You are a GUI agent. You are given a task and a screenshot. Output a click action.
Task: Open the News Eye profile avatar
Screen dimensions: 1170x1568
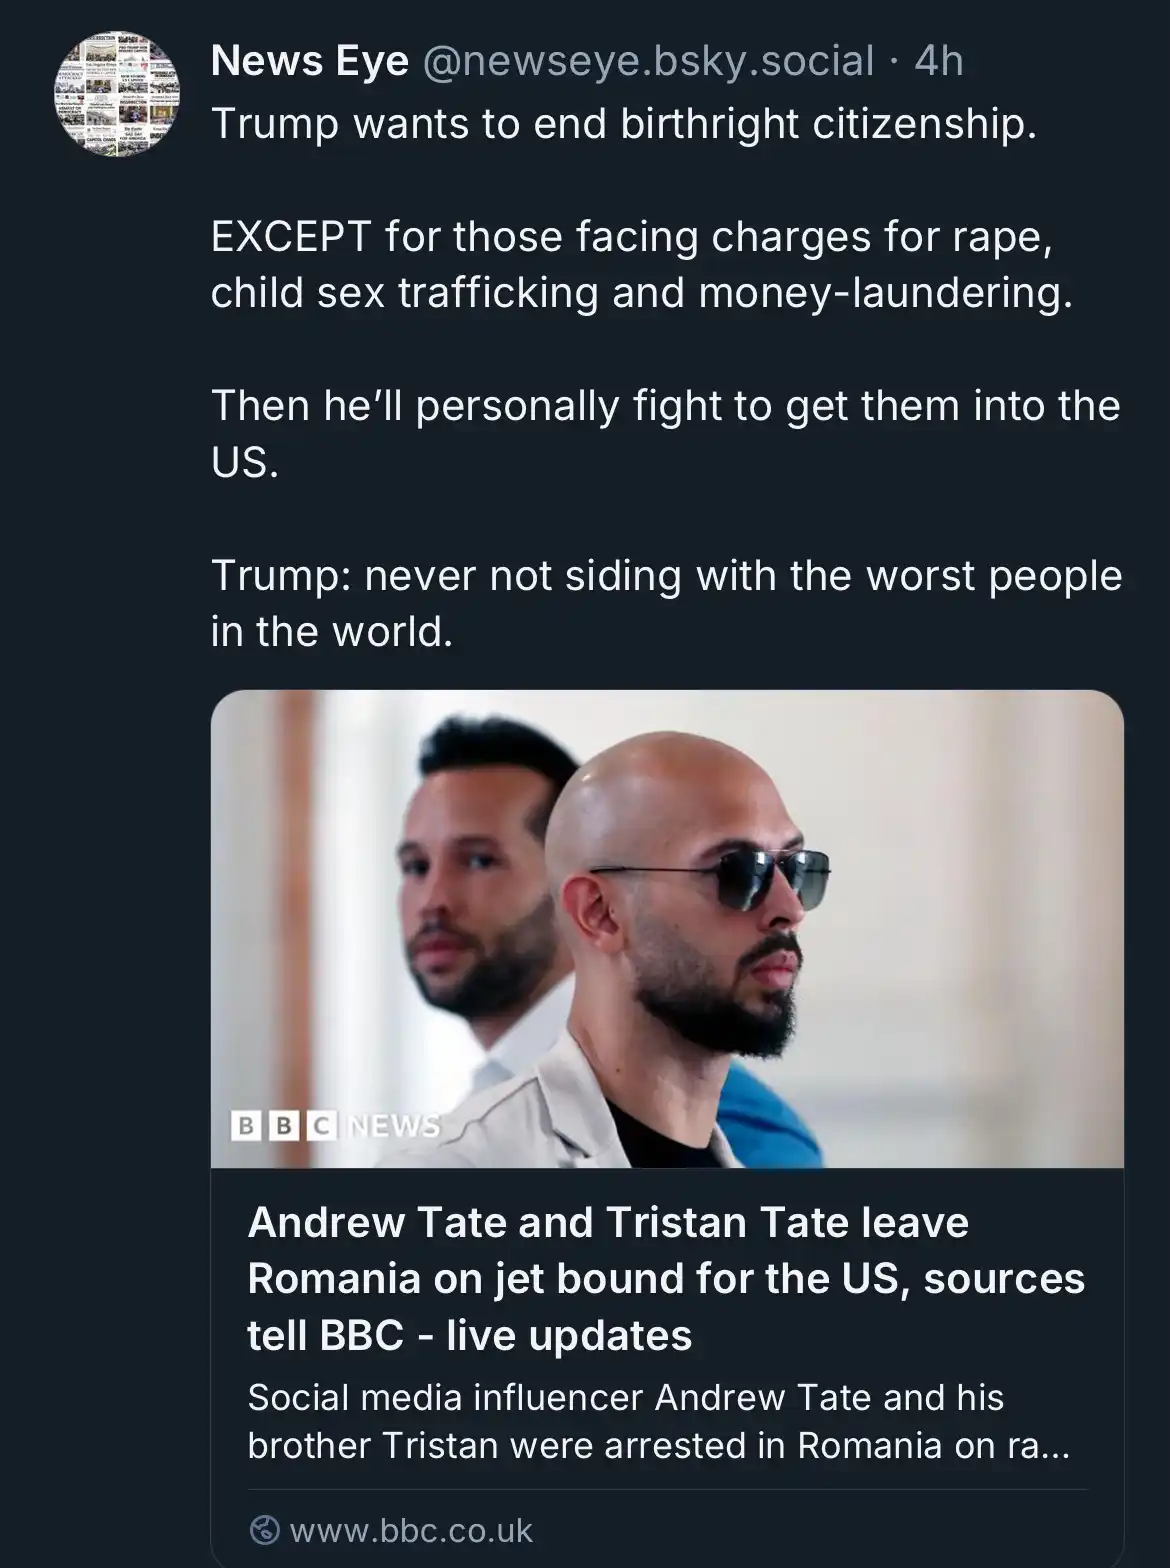click(117, 94)
